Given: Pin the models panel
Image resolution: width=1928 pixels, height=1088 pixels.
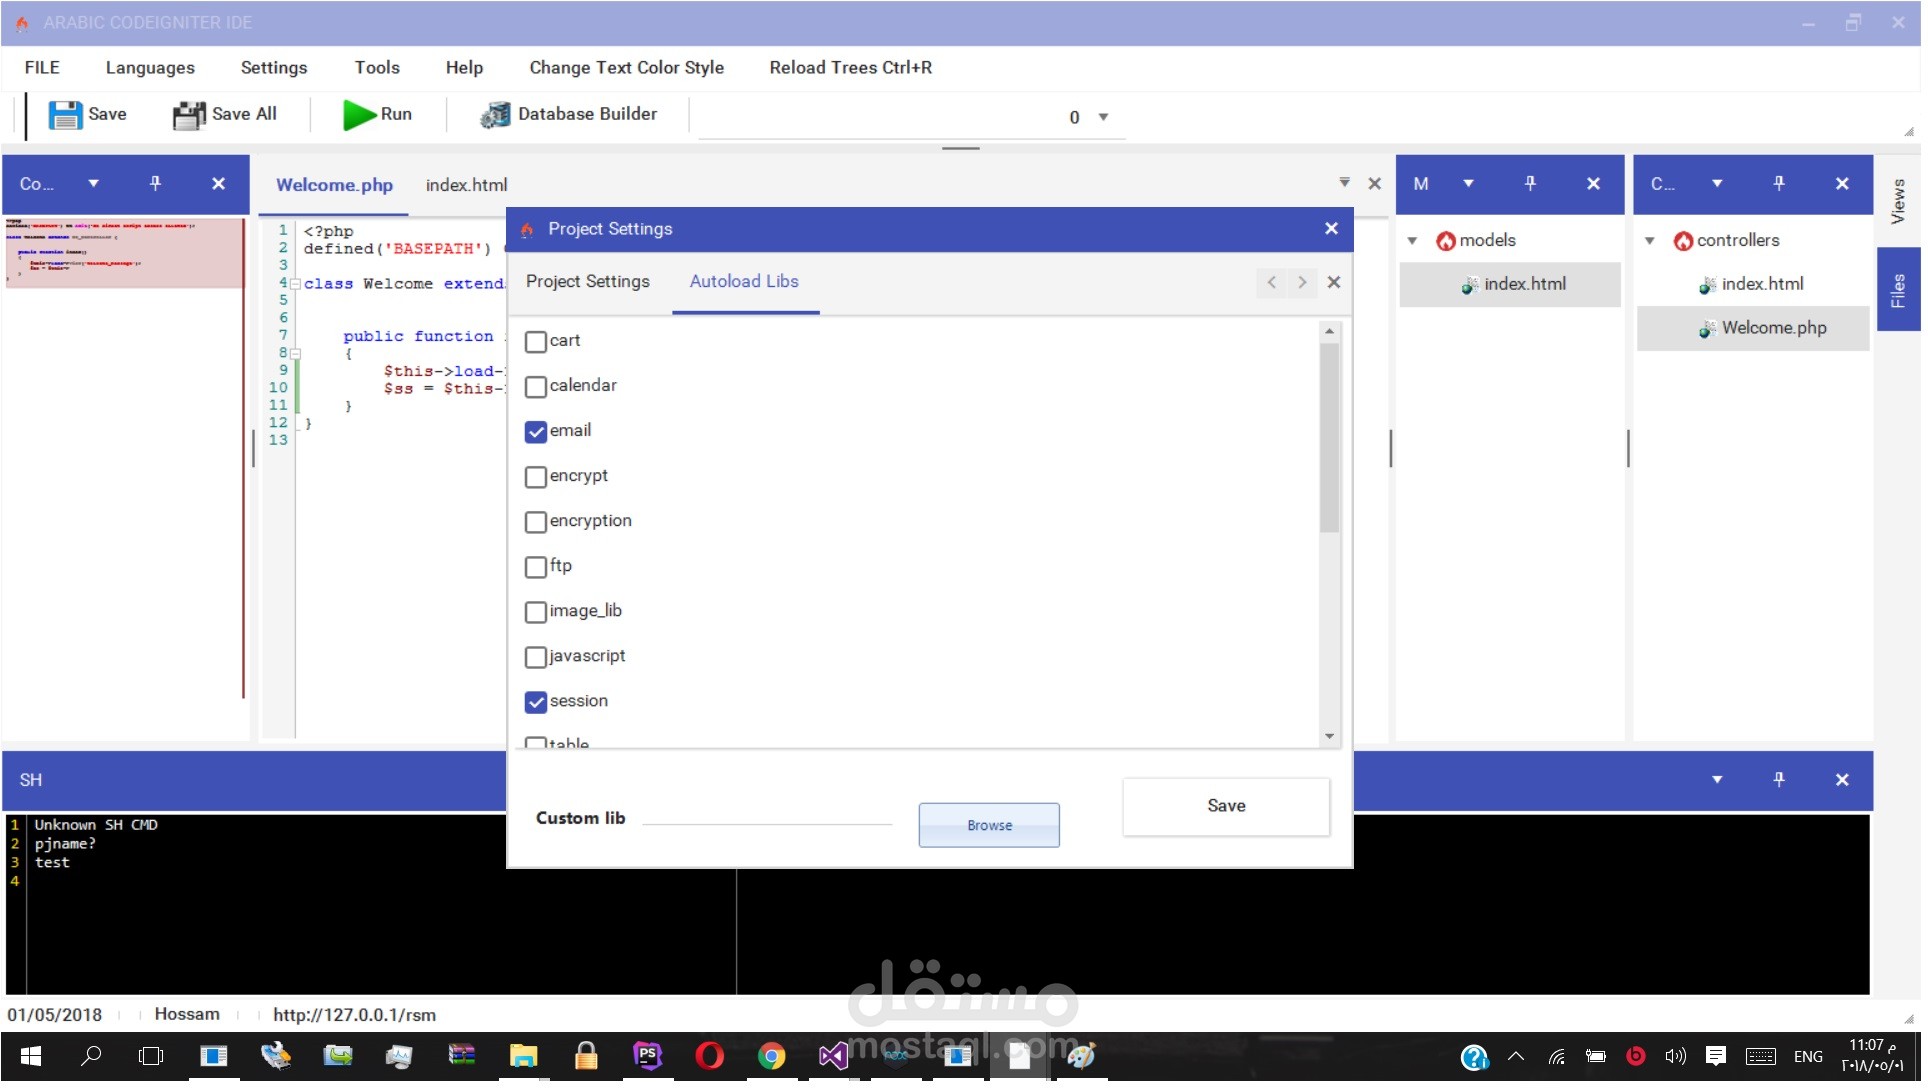Looking at the screenshot, I should pyautogui.click(x=1529, y=183).
